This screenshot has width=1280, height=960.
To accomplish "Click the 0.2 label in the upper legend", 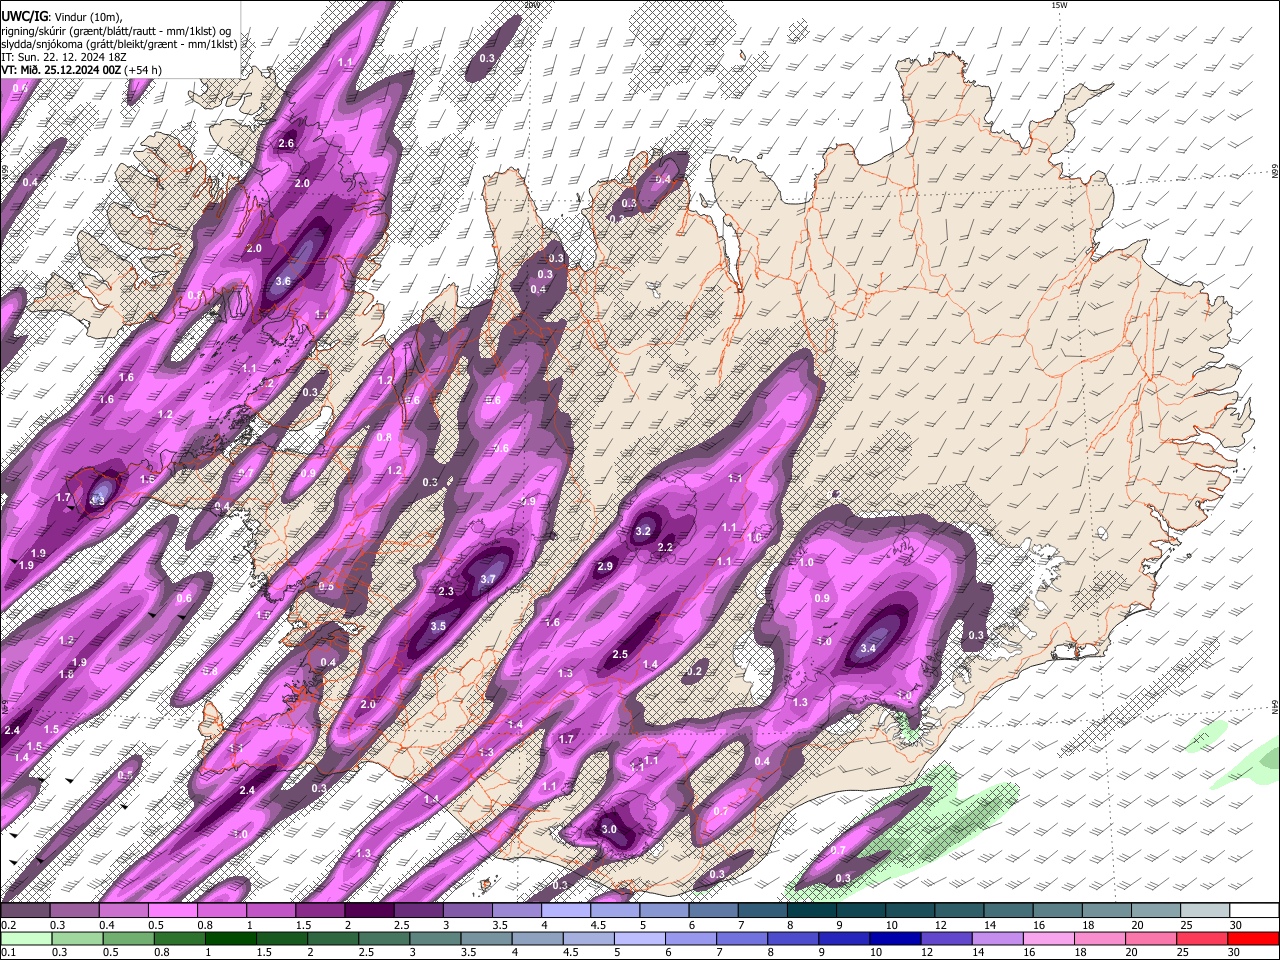I will coord(8,925).
